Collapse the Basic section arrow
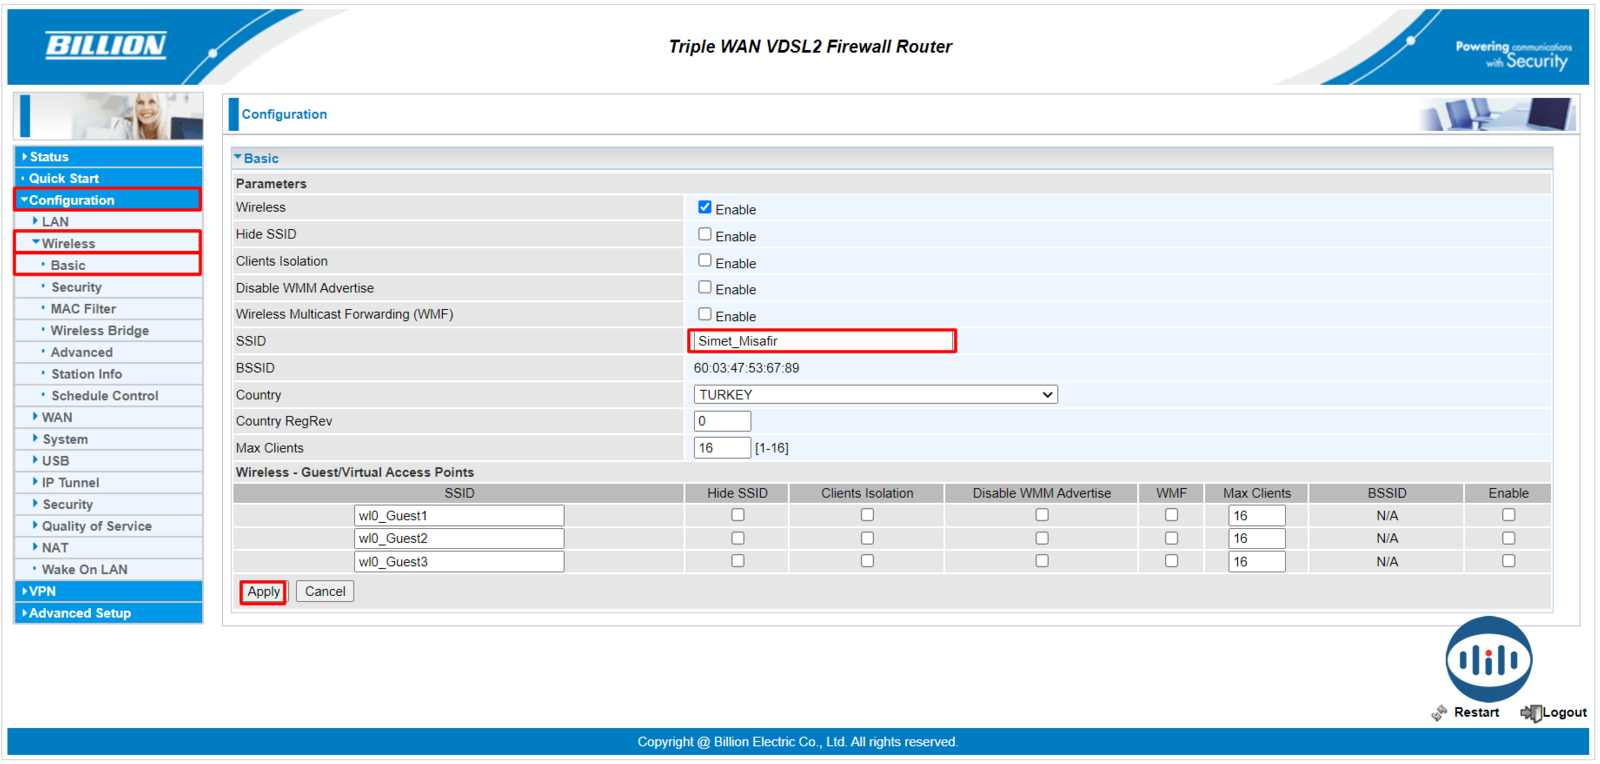Image resolution: width=1600 pixels, height=764 pixels. coord(238,158)
